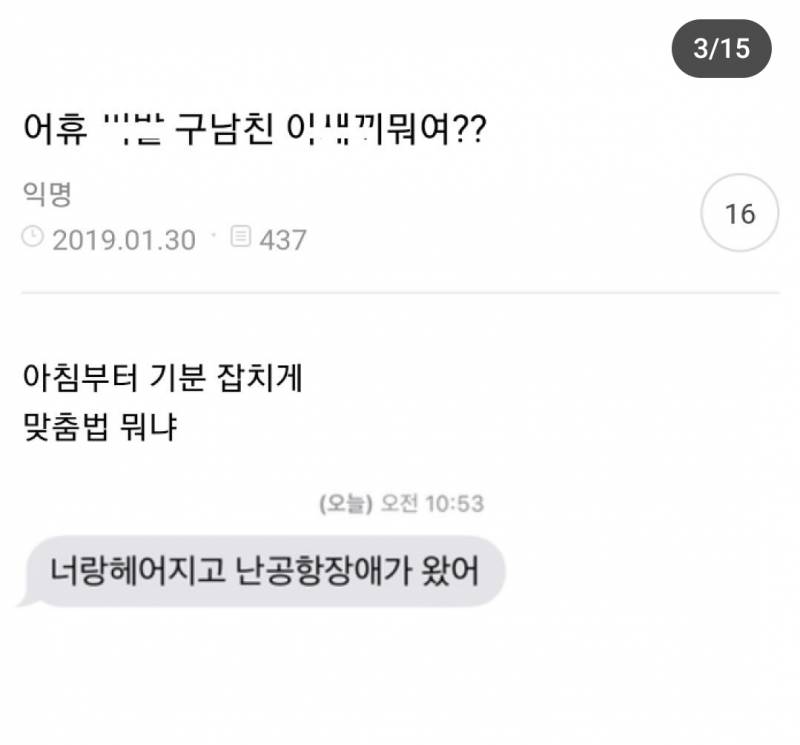Select body line 아침부터 기분 잡치게

click(x=163, y=378)
